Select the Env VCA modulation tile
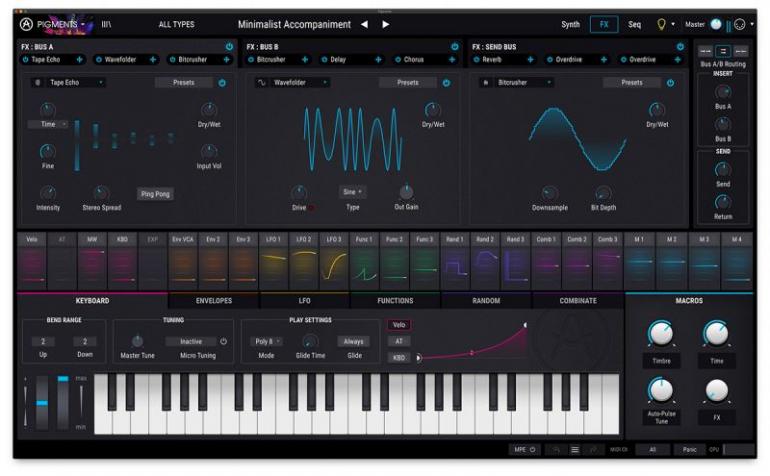The width and height of the screenshot is (770, 476). point(183,261)
